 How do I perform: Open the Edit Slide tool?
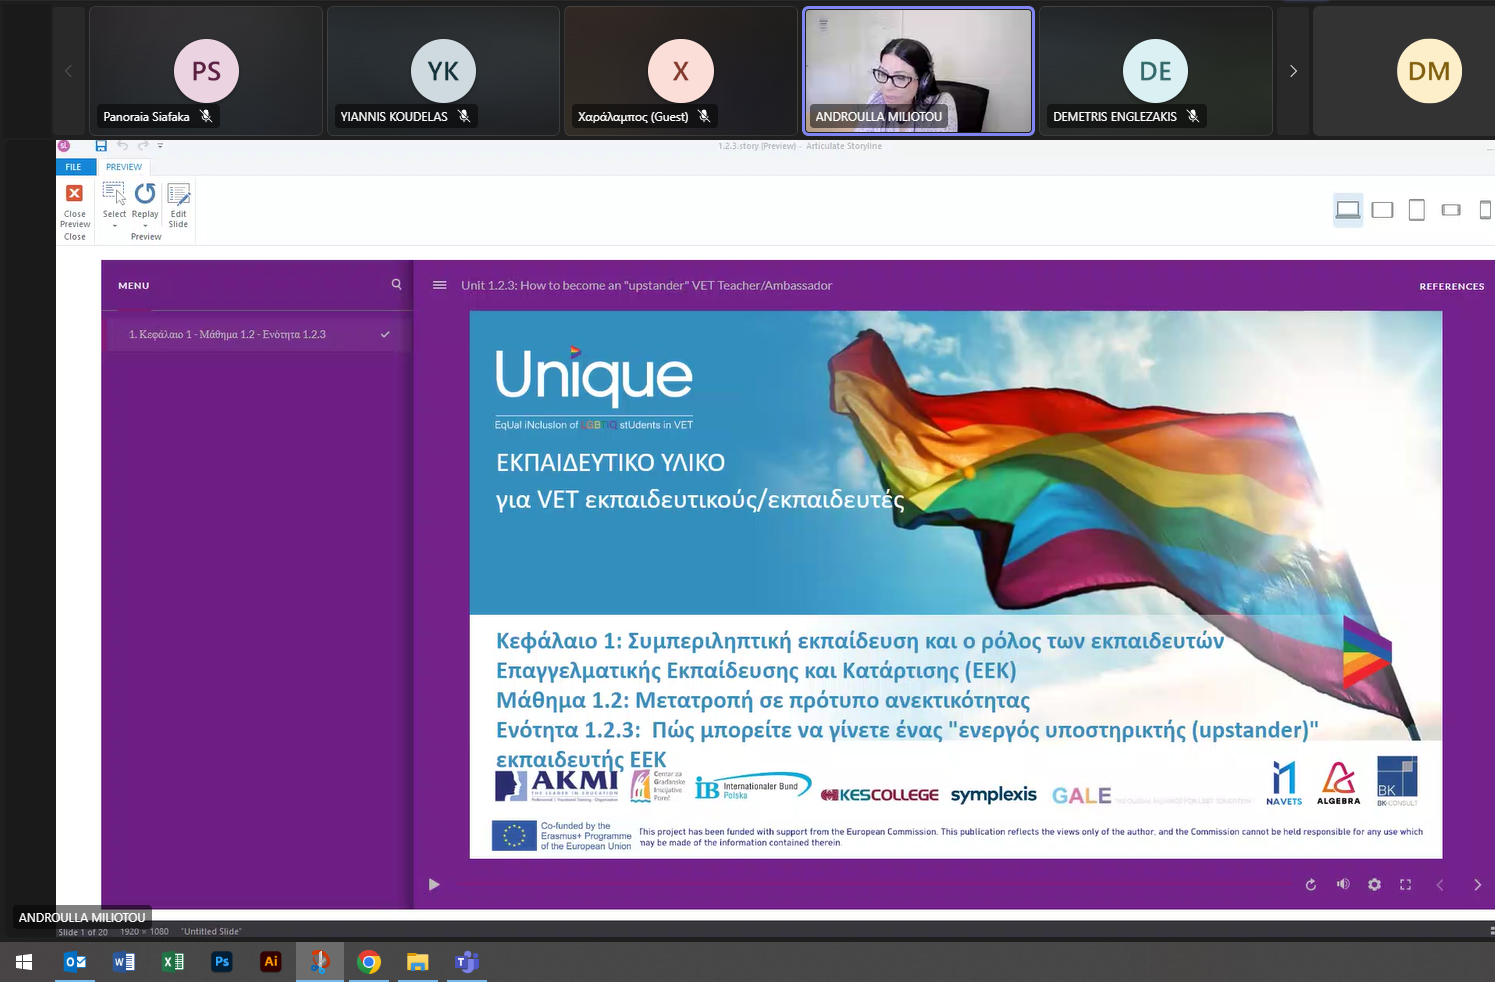(178, 204)
